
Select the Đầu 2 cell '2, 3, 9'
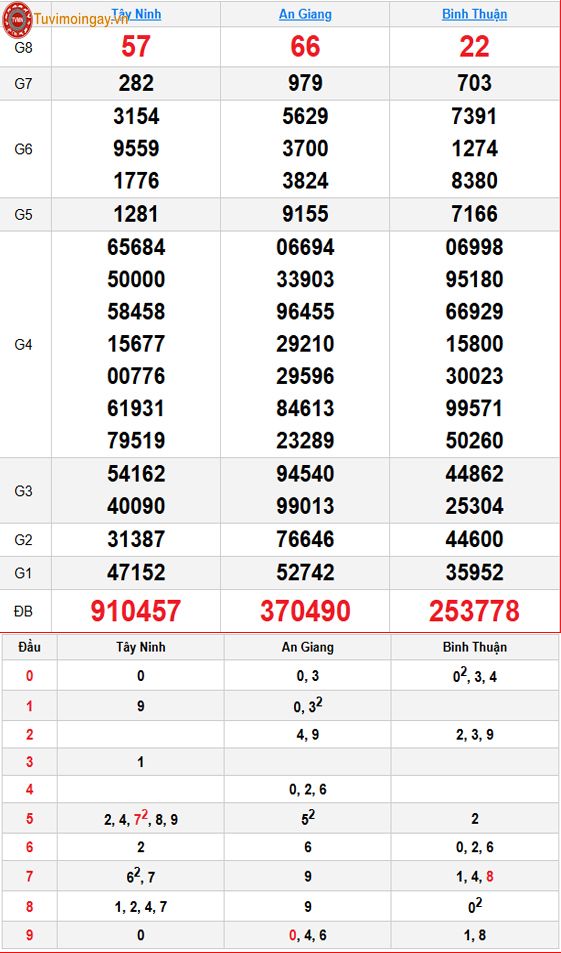tap(475, 735)
